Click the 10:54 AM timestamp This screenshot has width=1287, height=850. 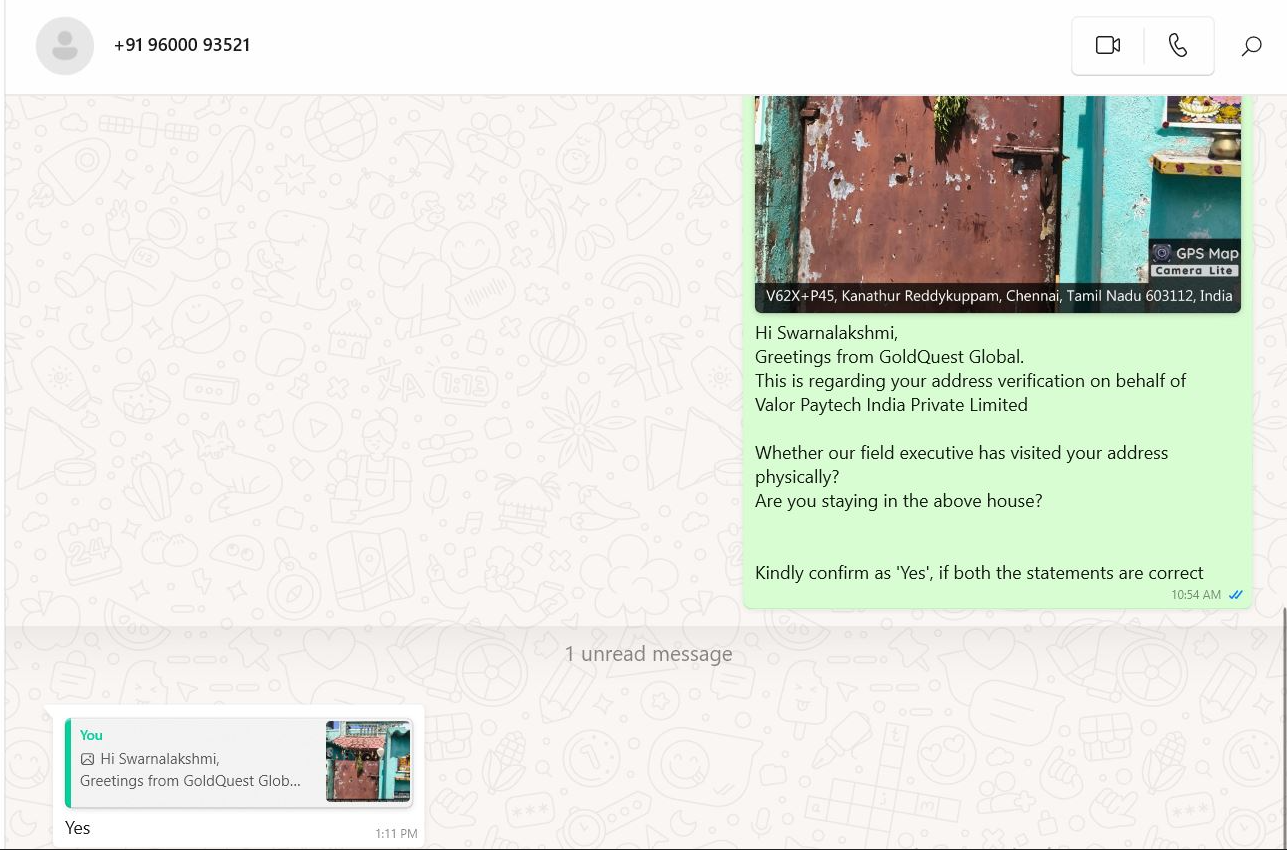click(x=1196, y=595)
